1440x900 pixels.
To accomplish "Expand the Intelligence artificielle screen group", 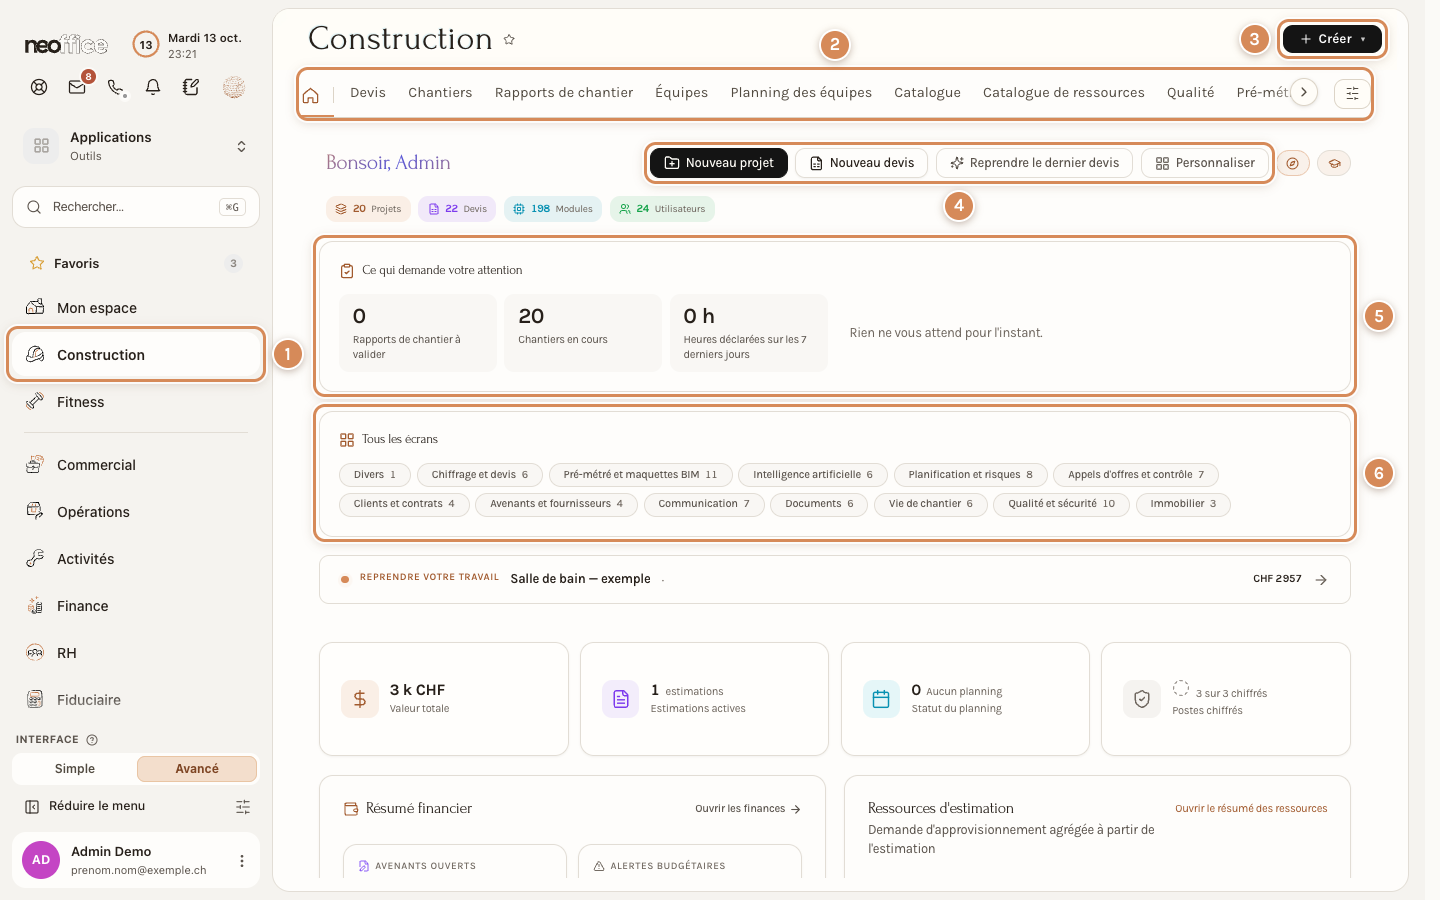I will (x=813, y=475).
